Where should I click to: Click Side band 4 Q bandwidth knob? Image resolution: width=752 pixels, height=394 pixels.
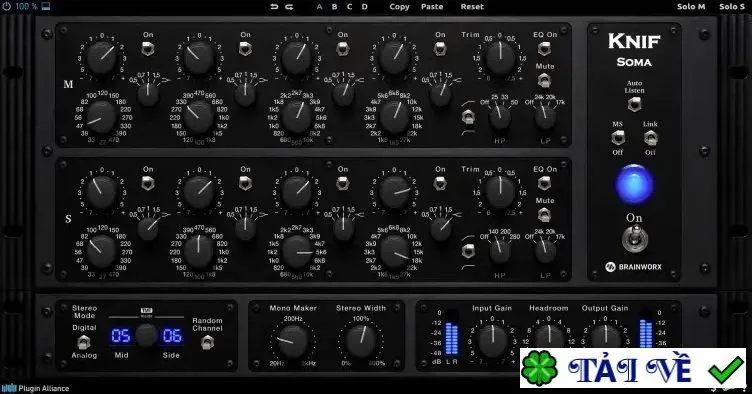(440, 229)
